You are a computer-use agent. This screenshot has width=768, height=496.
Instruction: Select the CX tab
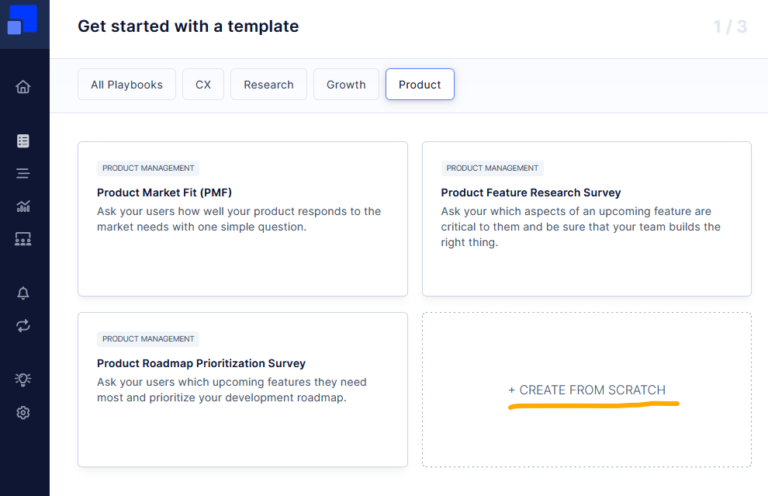[203, 85]
